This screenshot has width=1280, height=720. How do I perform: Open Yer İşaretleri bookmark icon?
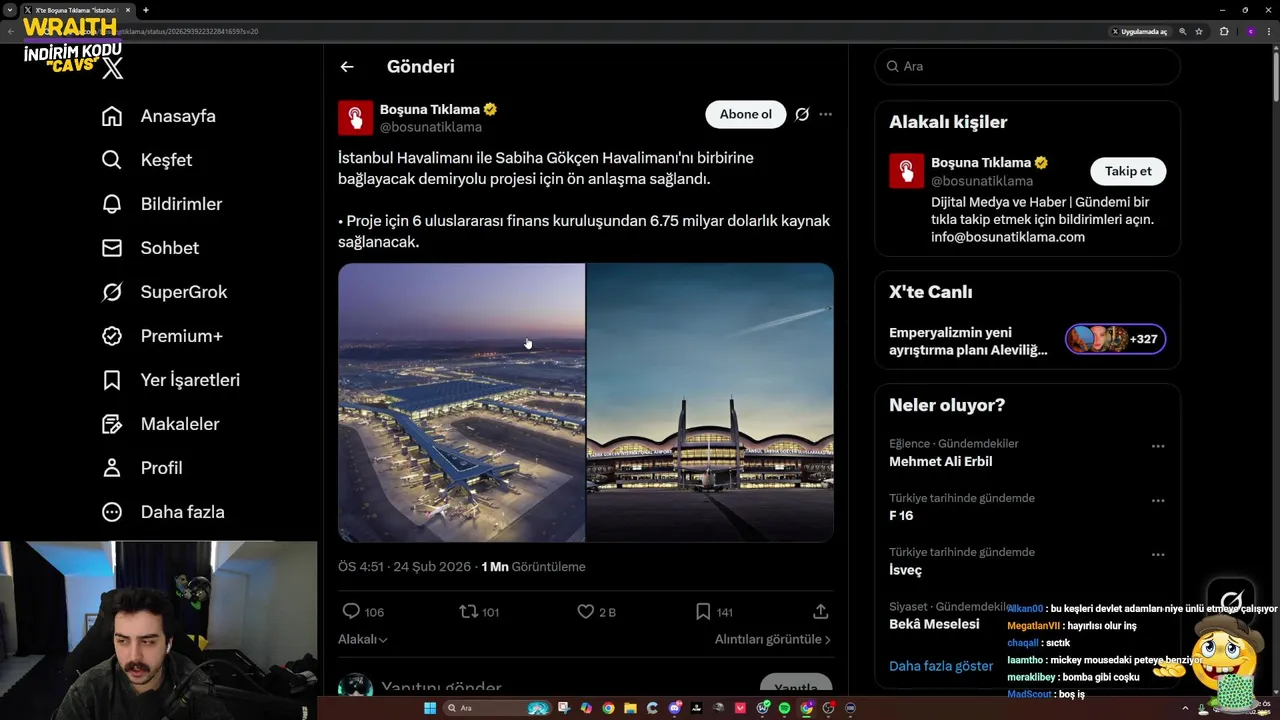pos(112,380)
